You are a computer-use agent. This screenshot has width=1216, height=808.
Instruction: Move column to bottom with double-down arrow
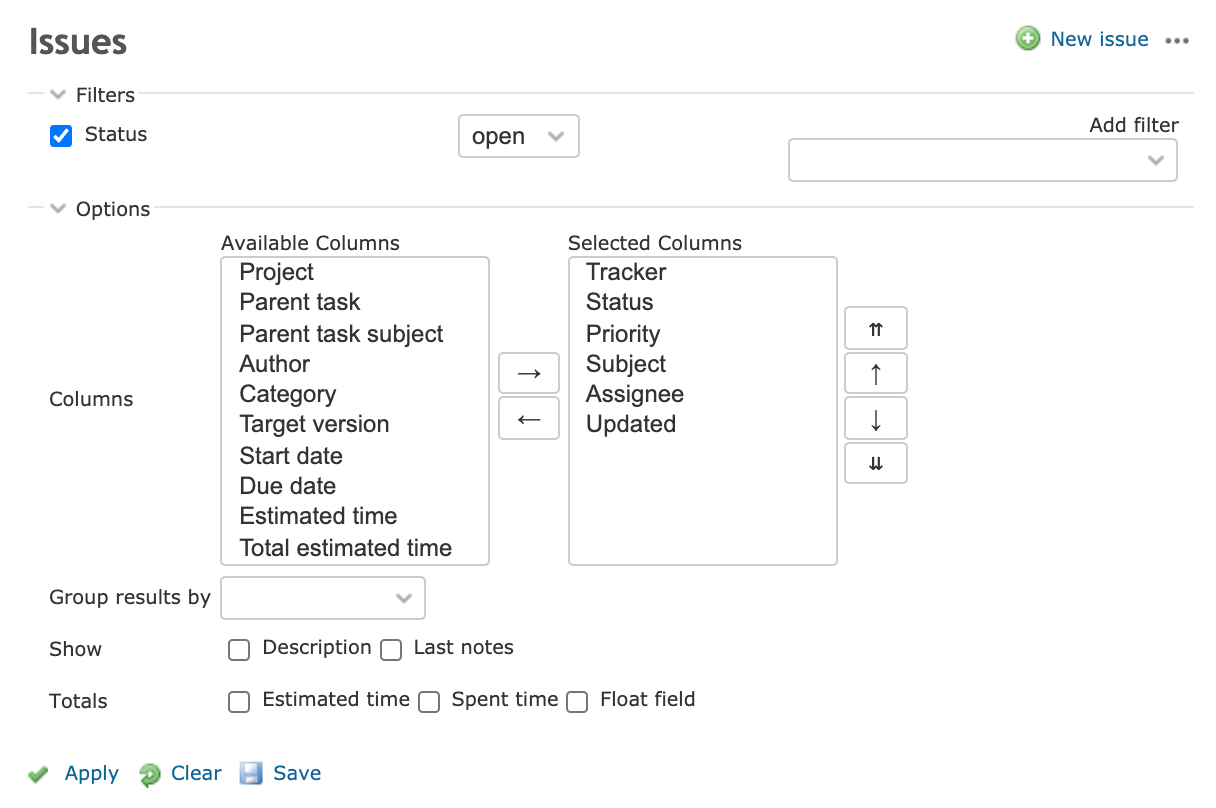(x=876, y=463)
